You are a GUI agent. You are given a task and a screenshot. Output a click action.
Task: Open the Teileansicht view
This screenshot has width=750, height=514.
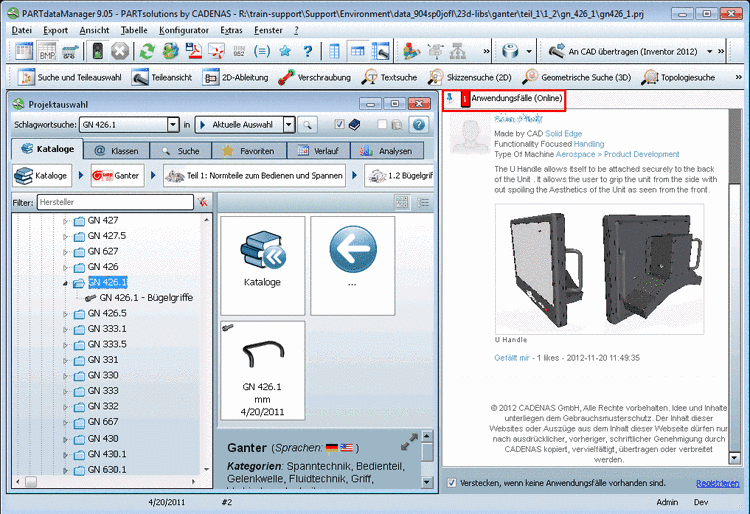(162, 77)
